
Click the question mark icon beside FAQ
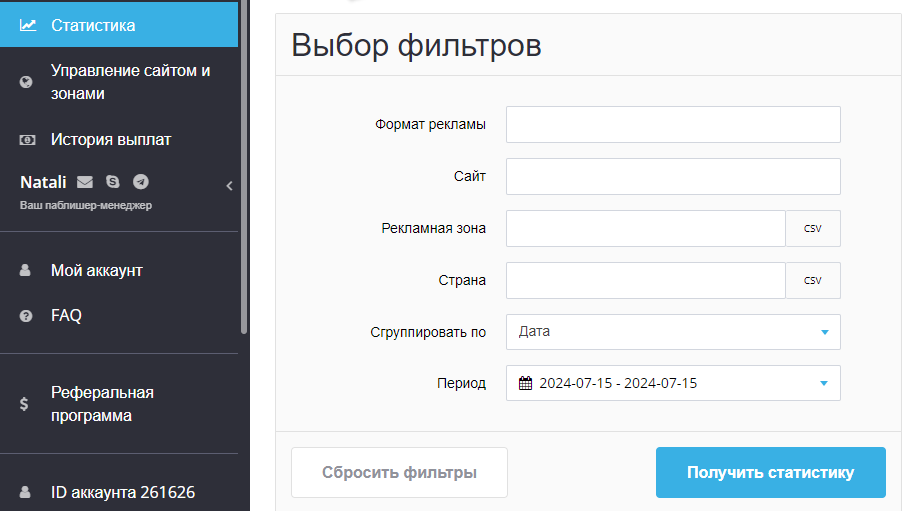[x=26, y=316]
